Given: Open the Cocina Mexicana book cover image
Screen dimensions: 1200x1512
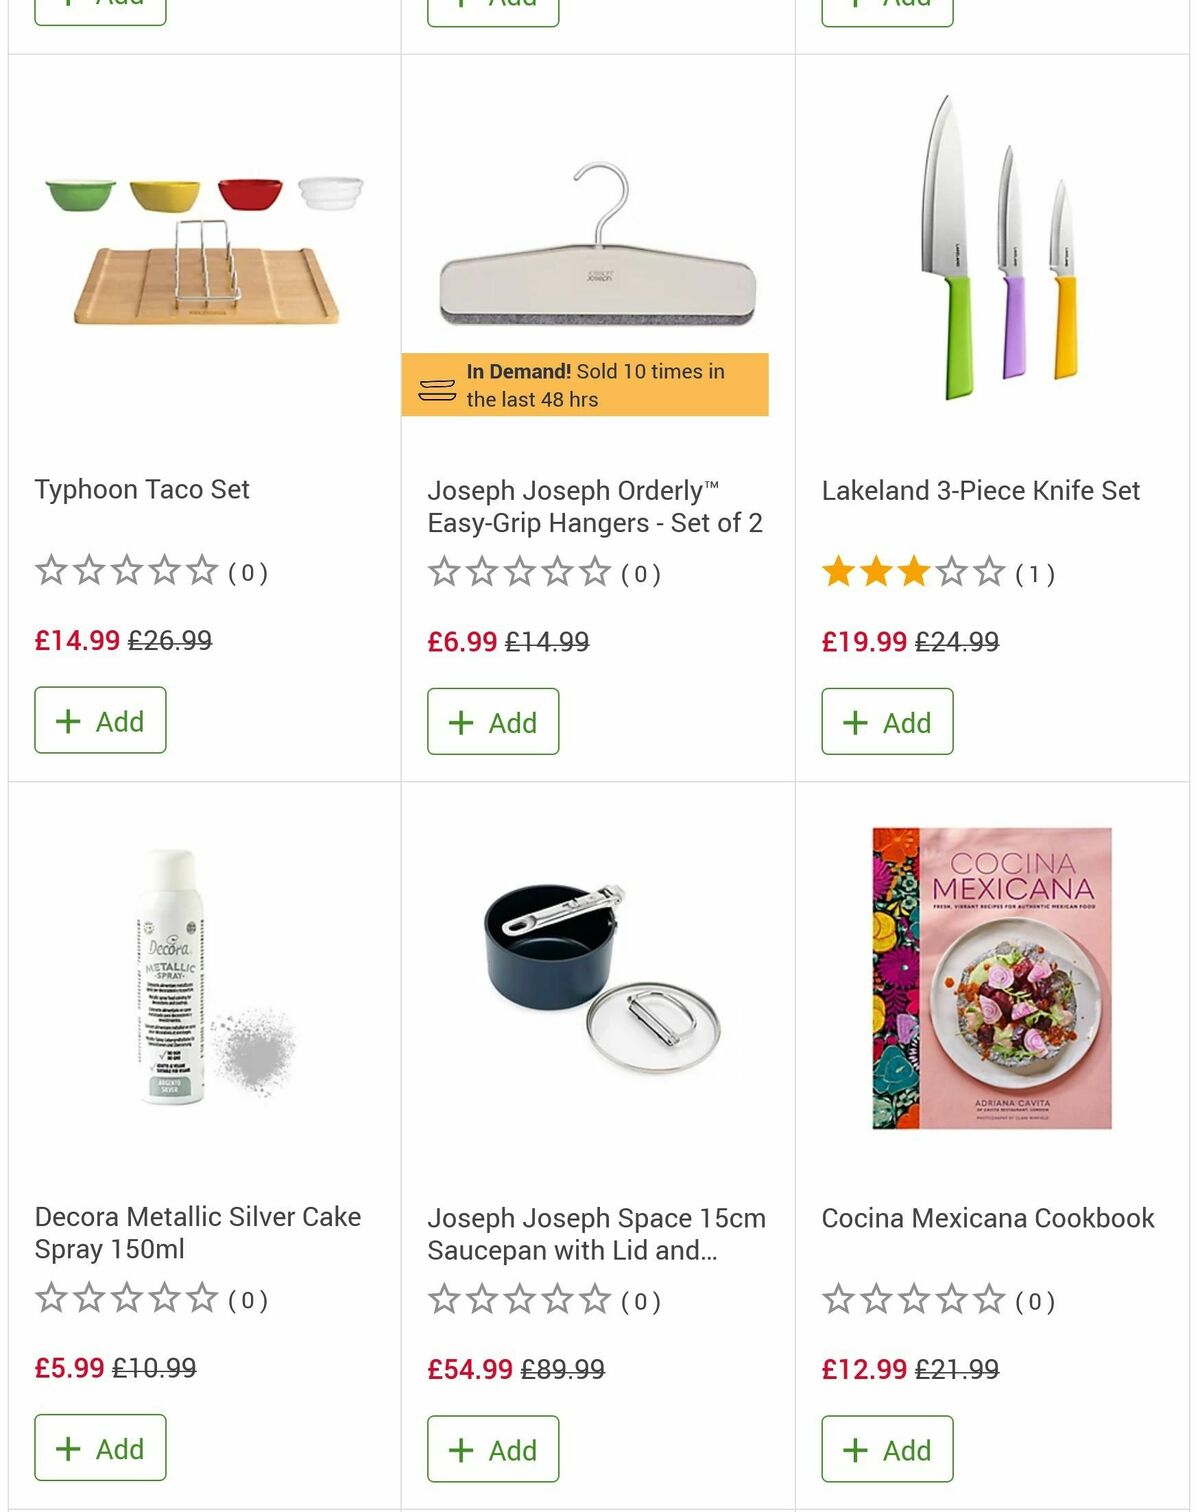Looking at the screenshot, I should tap(992, 978).
